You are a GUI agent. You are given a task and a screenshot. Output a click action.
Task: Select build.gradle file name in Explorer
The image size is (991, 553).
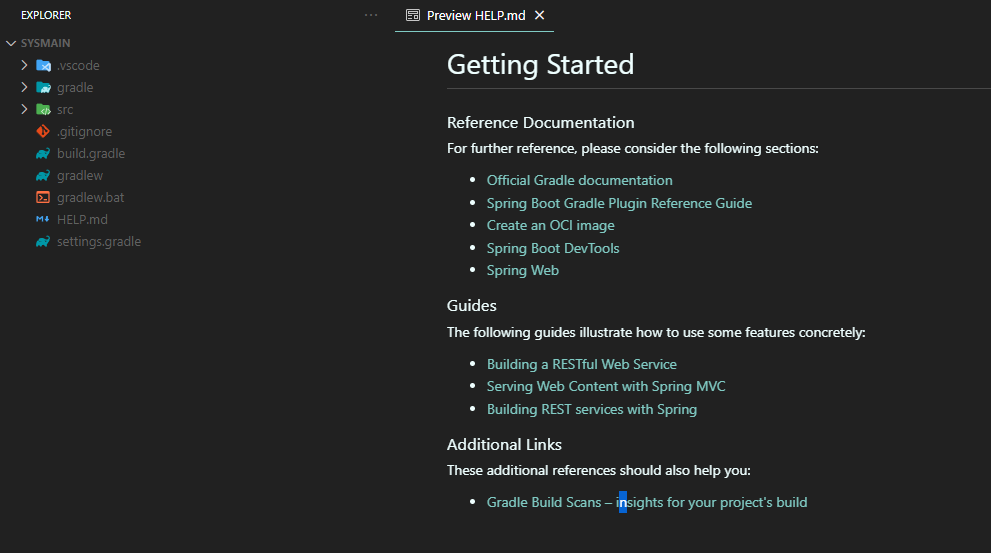click(x=91, y=154)
